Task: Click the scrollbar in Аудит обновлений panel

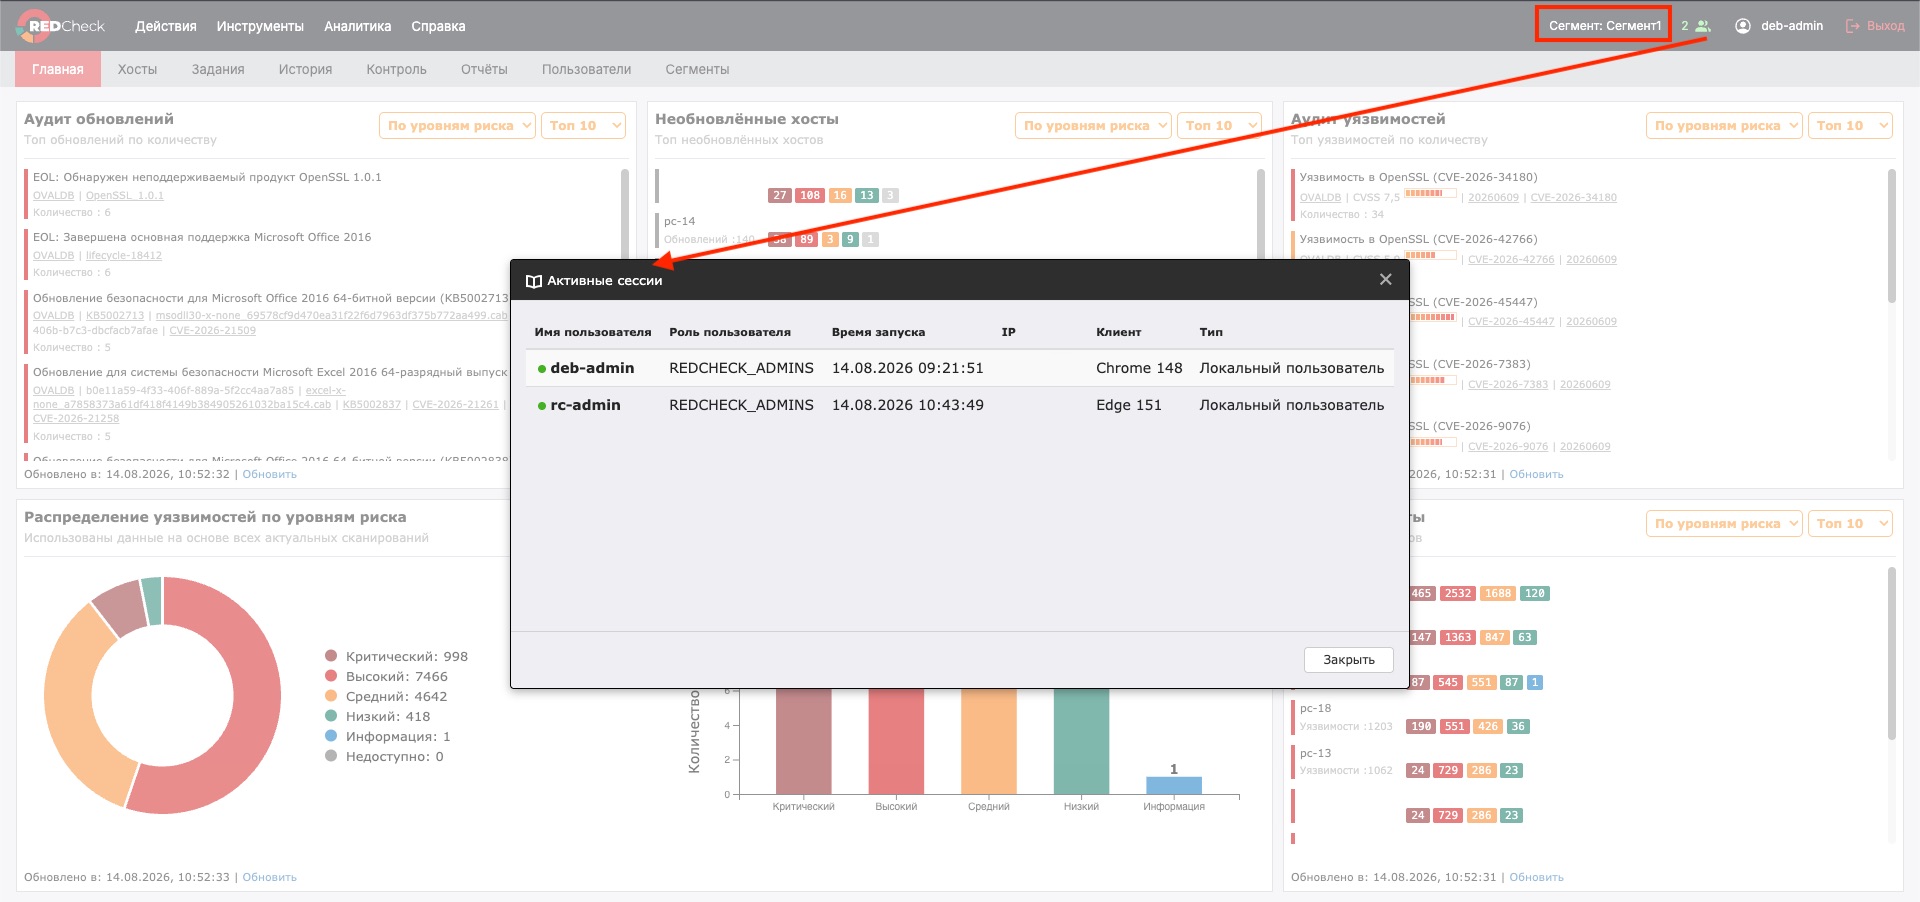Action: point(625,215)
